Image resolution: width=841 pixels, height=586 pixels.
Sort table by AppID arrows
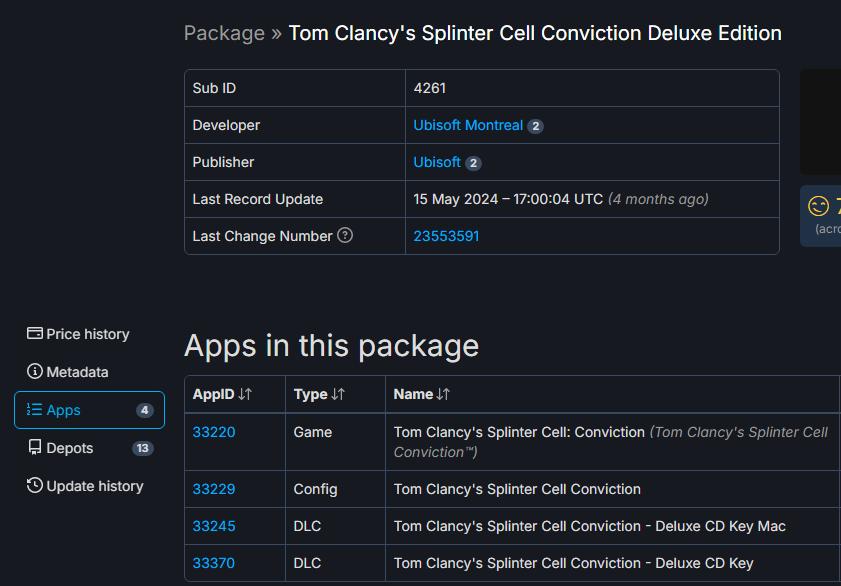[x=245, y=394]
